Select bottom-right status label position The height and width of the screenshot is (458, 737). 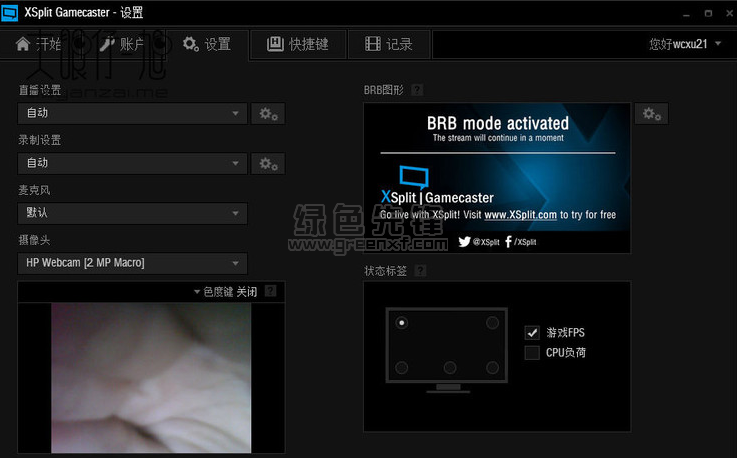492,367
